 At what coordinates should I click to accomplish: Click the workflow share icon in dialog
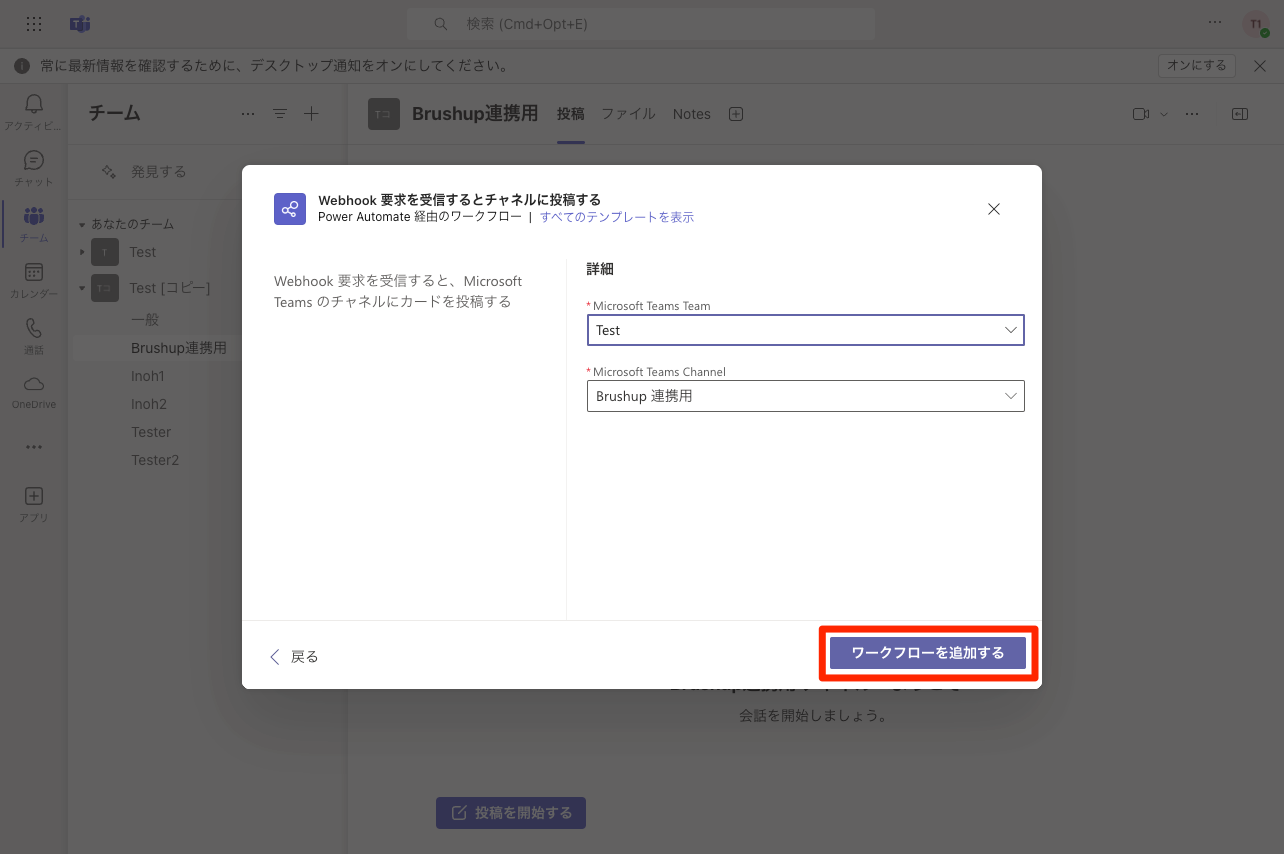pos(290,209)
